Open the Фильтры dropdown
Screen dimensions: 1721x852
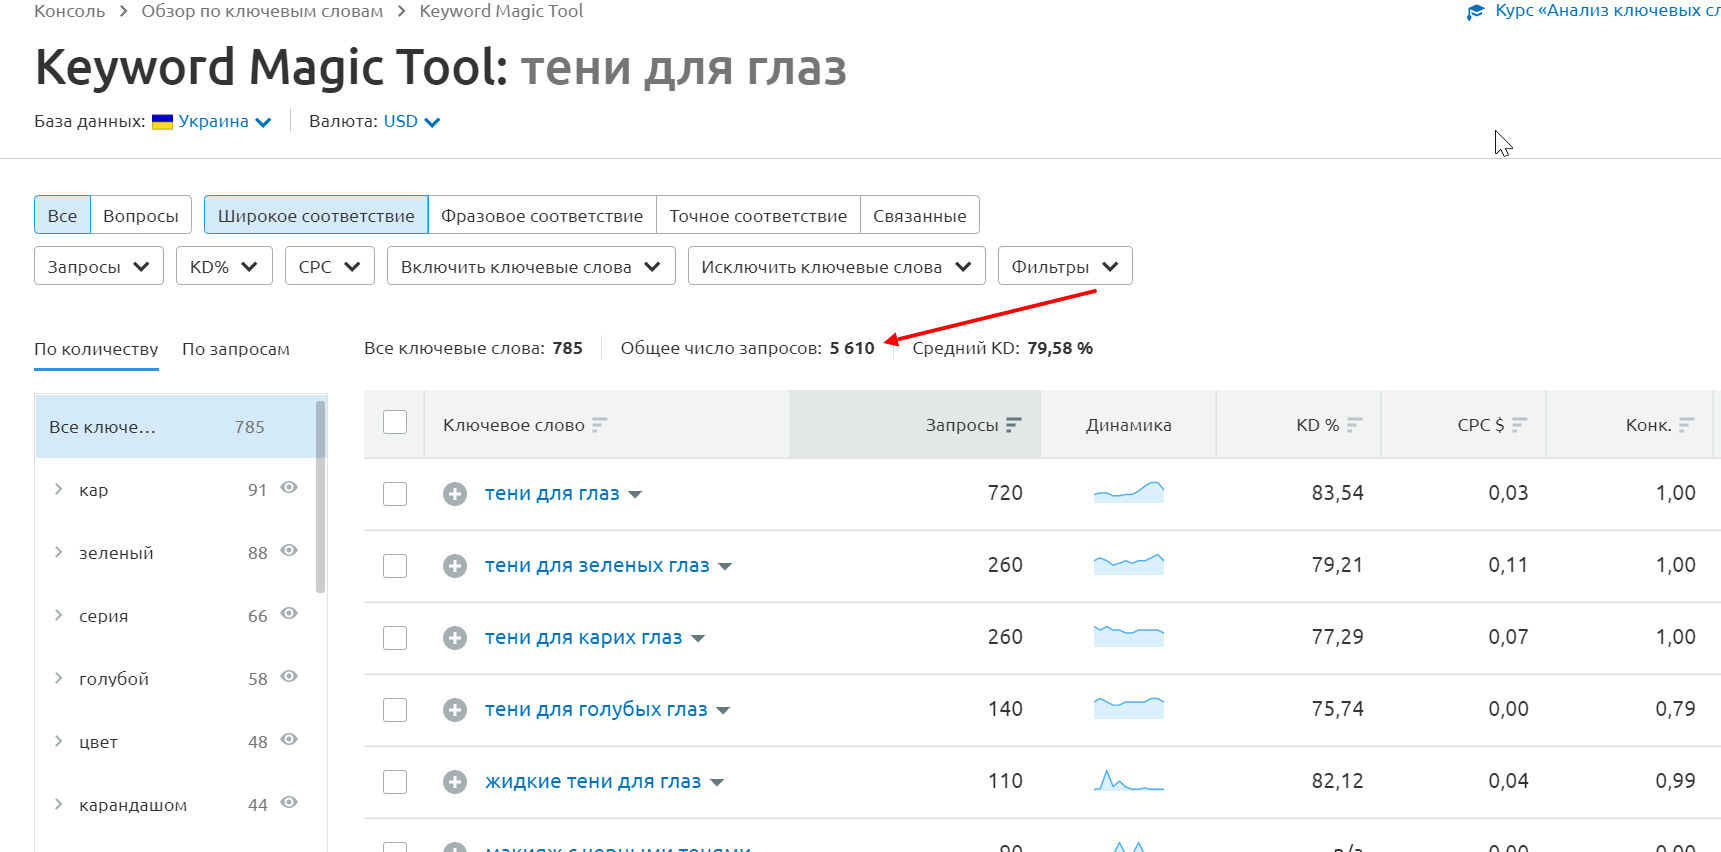[x=1065, y=266]
